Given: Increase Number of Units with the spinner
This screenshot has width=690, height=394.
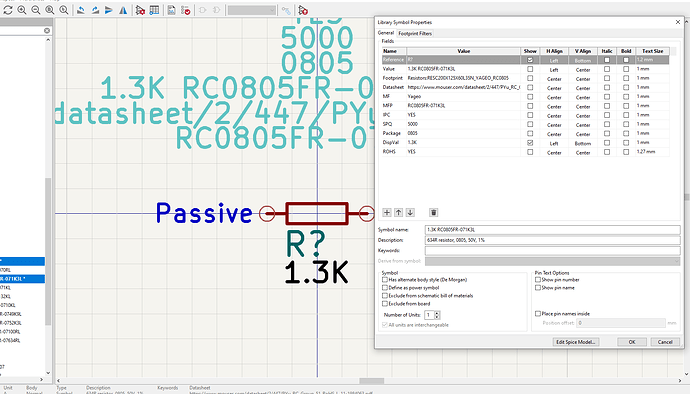Looking at the screenshot, I should (437, 313).
